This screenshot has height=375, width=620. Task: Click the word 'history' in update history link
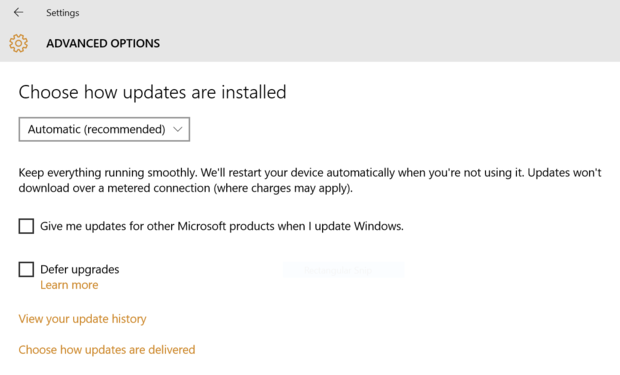129,319
